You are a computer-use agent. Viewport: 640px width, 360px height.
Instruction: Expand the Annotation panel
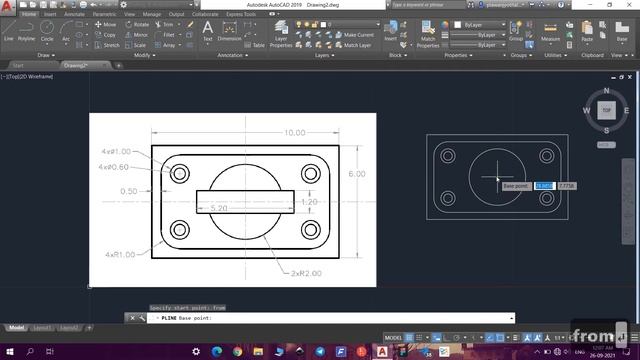pyautogui.click(x=233, y=55)
